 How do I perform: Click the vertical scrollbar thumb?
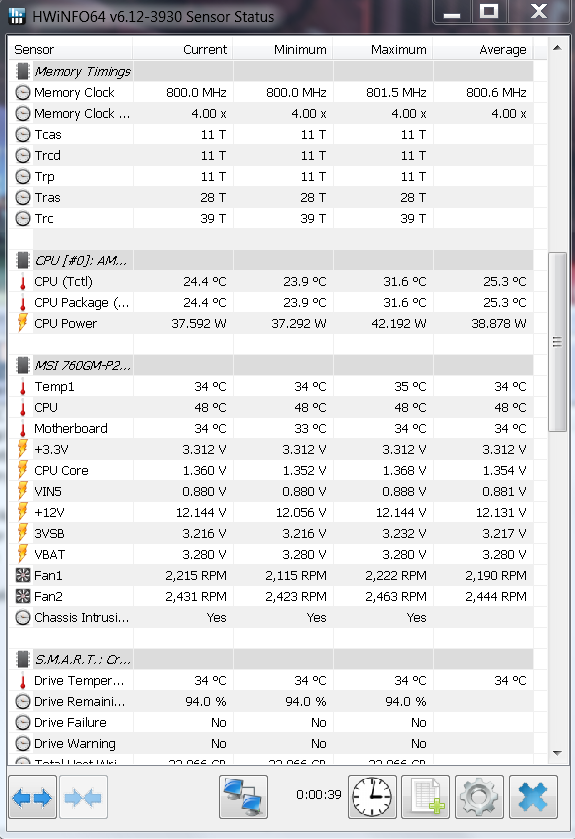point(557,342)
